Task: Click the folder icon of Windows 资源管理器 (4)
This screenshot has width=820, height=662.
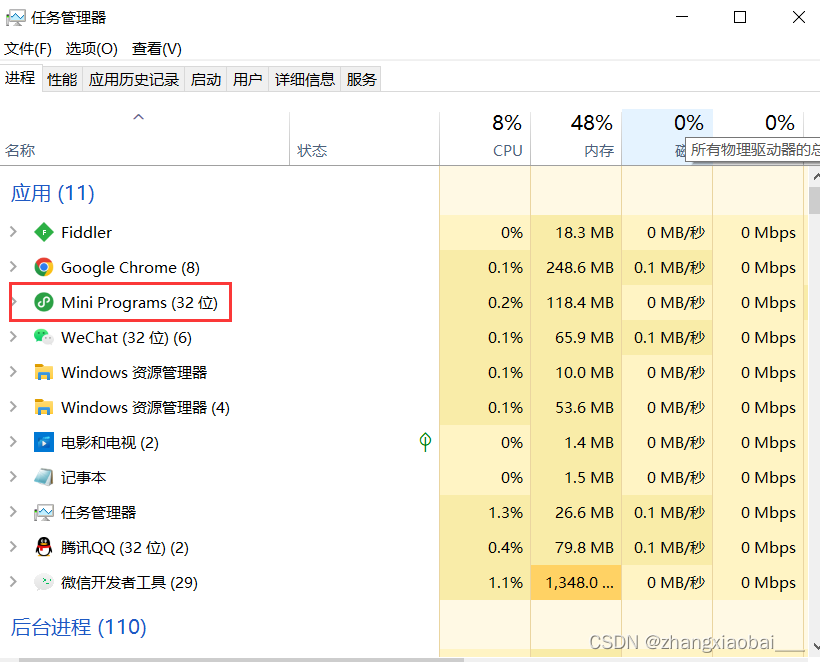Action: point(43,407)
